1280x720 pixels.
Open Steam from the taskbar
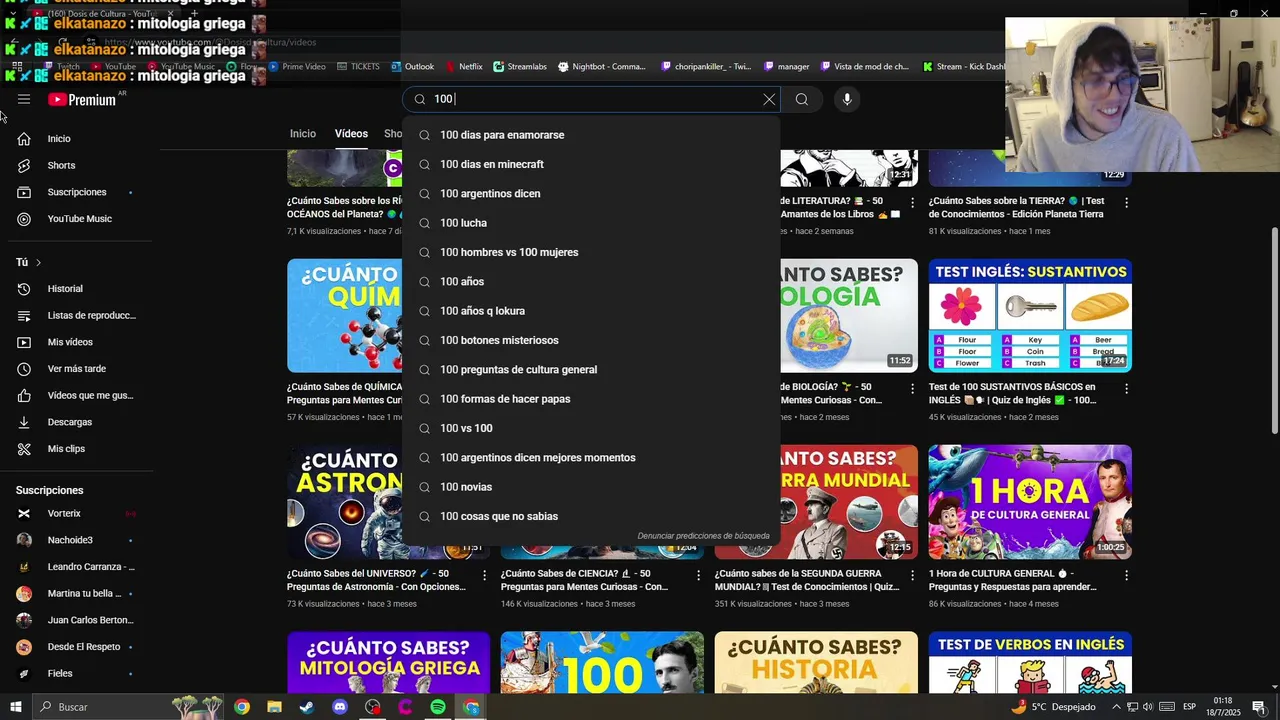pyautogui.click(x=307, y=707)
